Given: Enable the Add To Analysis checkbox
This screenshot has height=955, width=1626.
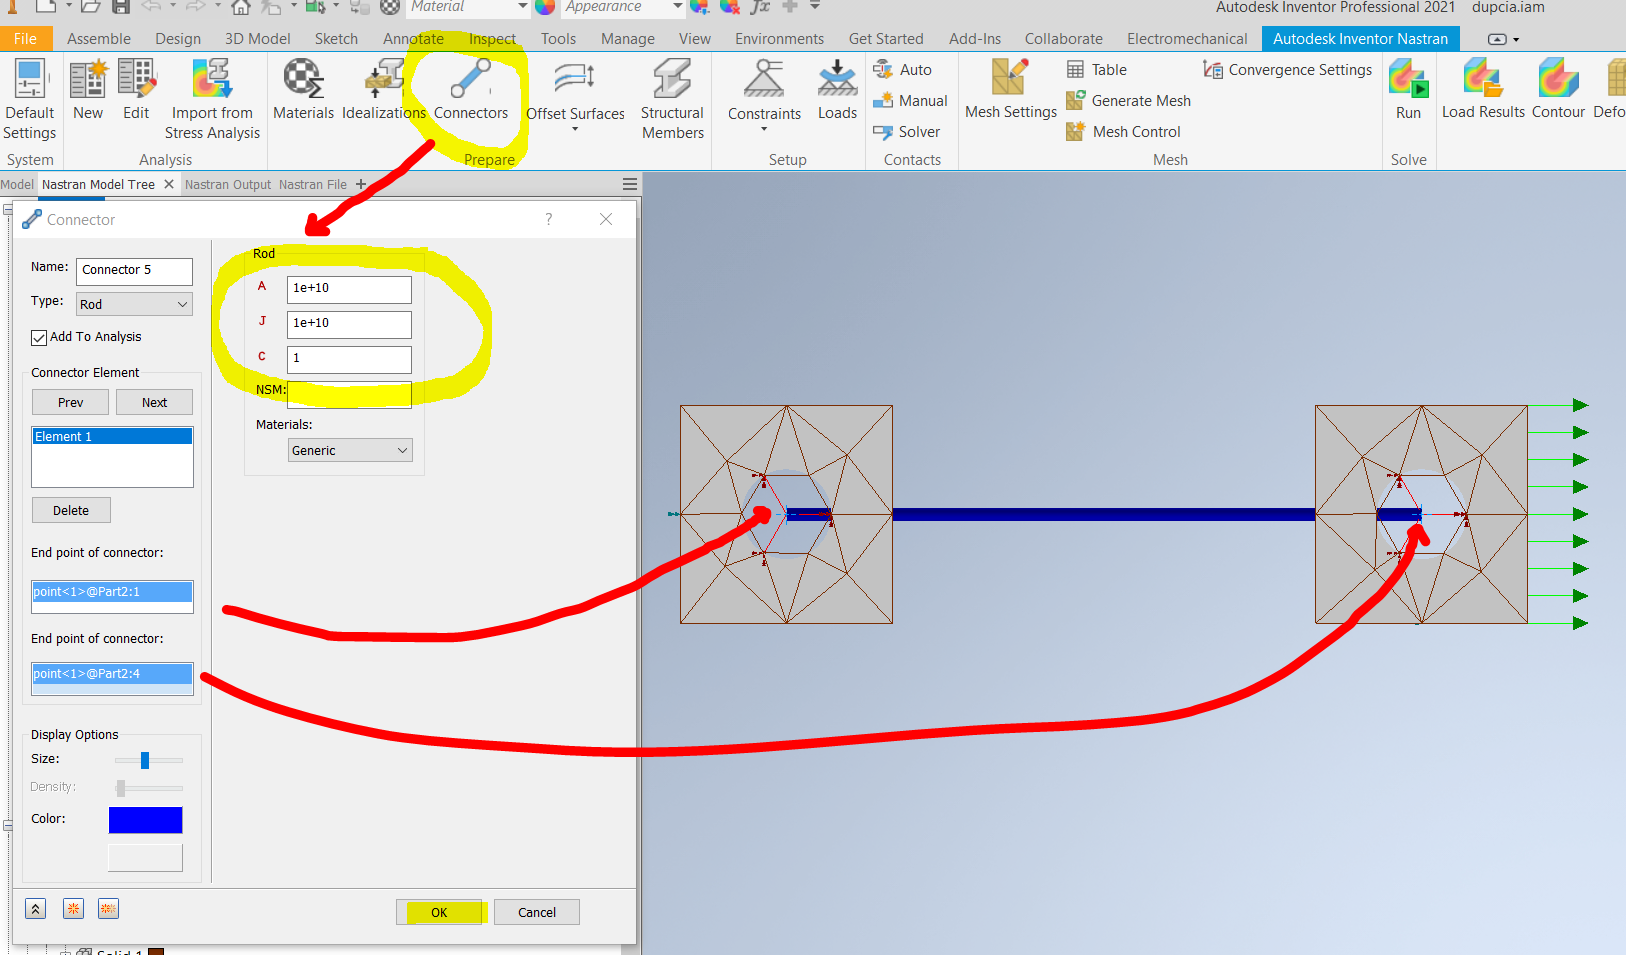Looking at the screenshot, I should [x=39, y=337].
